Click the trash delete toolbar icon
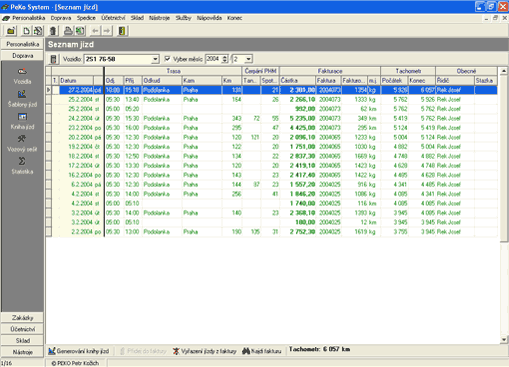509x367 pixels. coord(53,31)
